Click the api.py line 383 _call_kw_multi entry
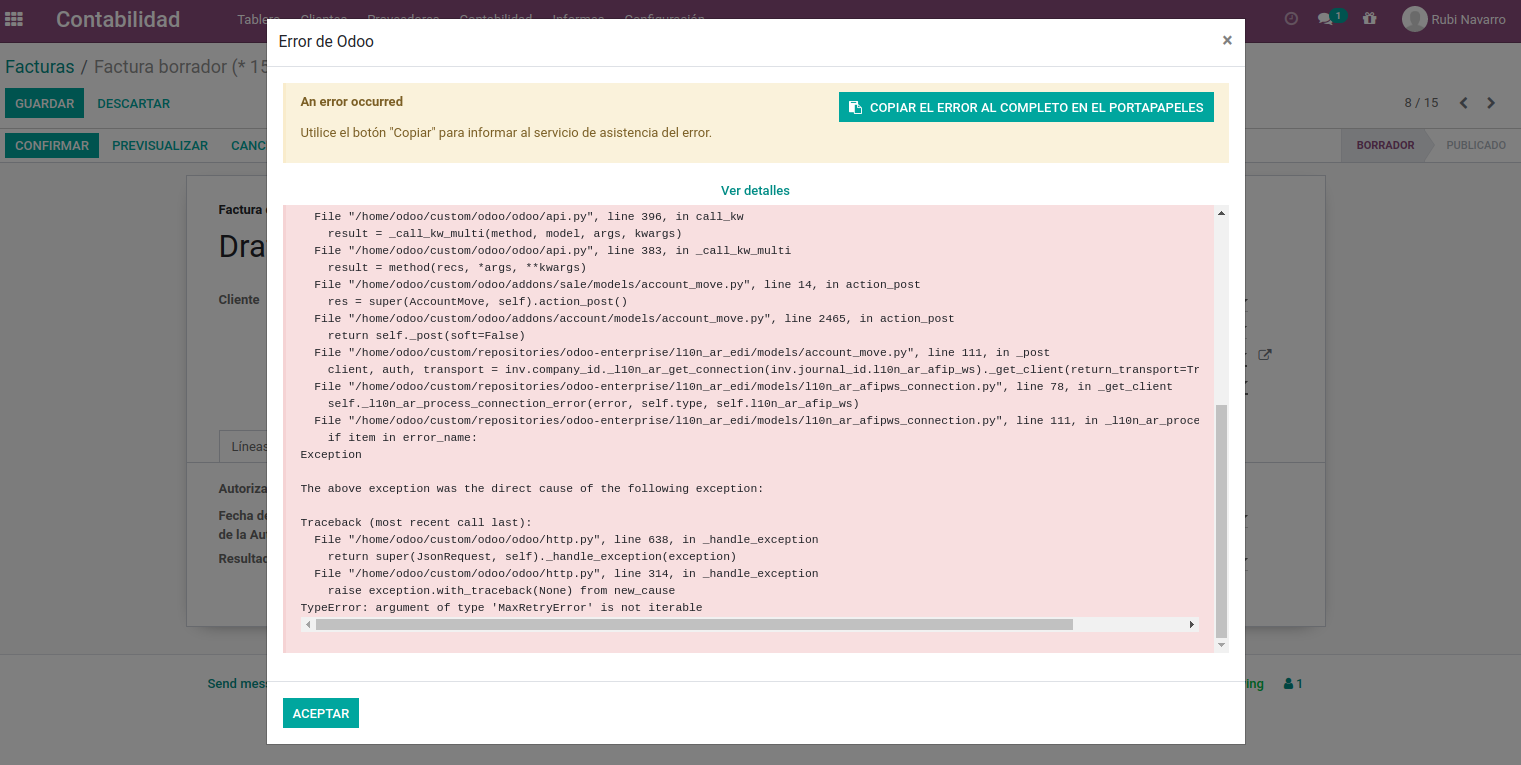1521x765 pixels. [x=553, y=251]
